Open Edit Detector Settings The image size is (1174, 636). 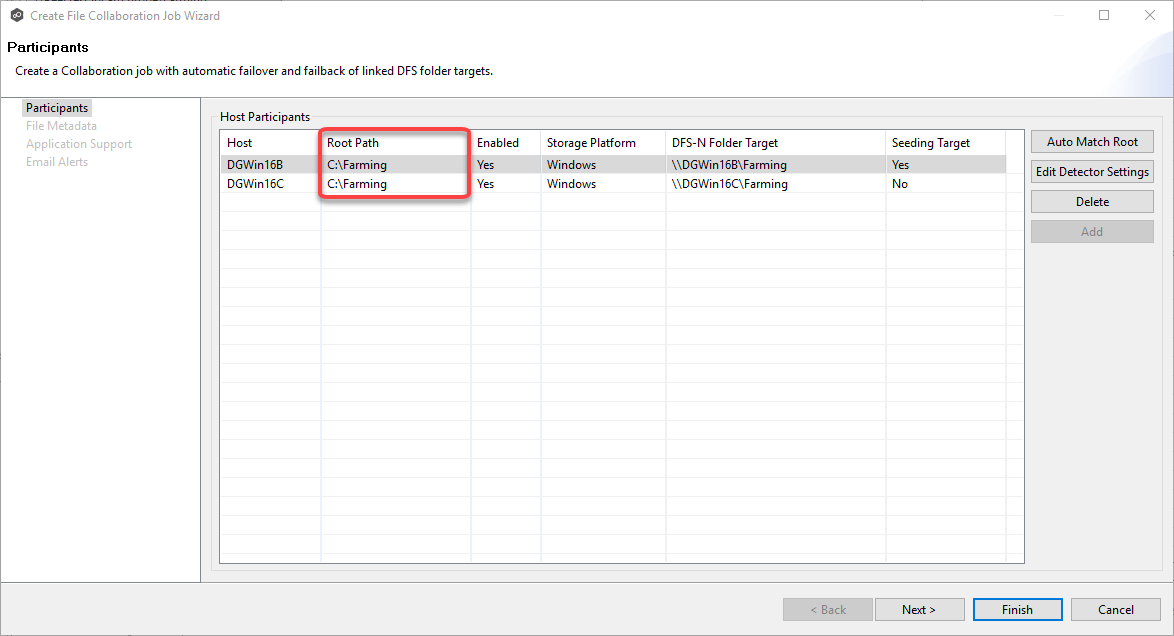click(x=1091, y=171)
